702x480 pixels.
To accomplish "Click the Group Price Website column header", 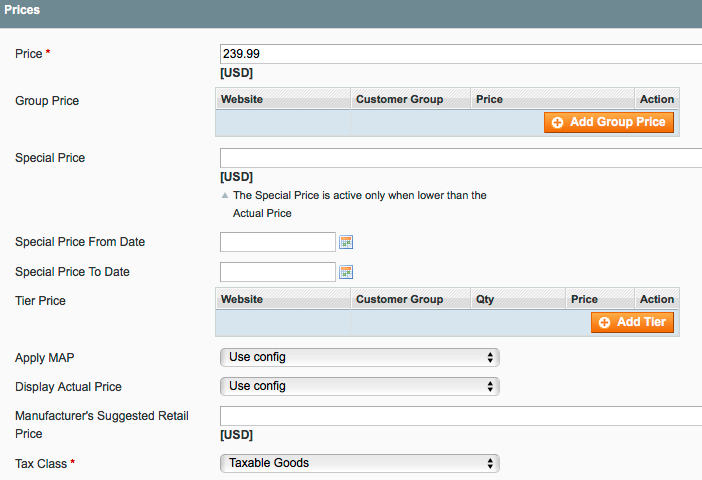I will point(283,99).
